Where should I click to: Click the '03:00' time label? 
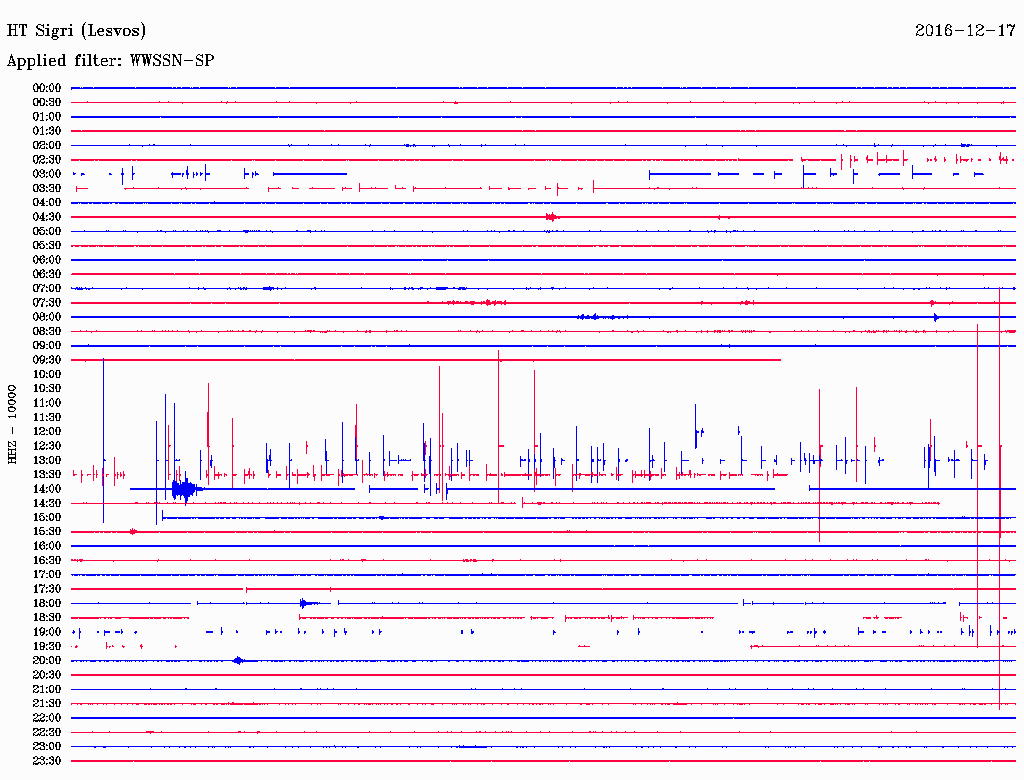tap(47, 174)
